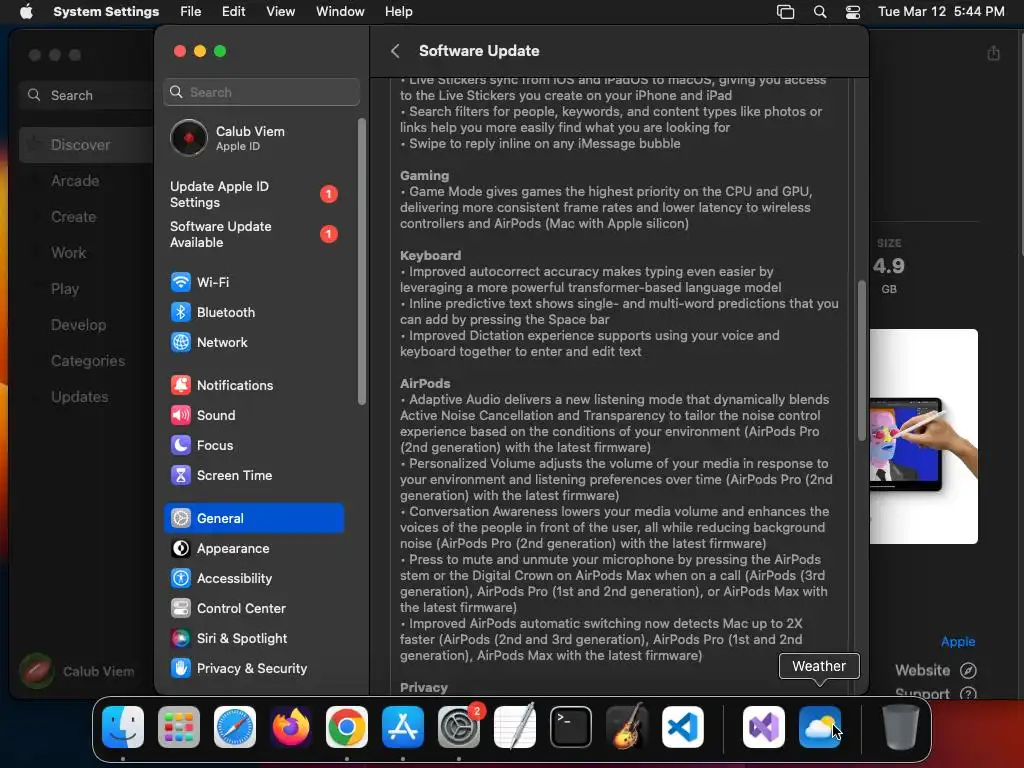Open Siri & Spotlight icon

[181, 639]
